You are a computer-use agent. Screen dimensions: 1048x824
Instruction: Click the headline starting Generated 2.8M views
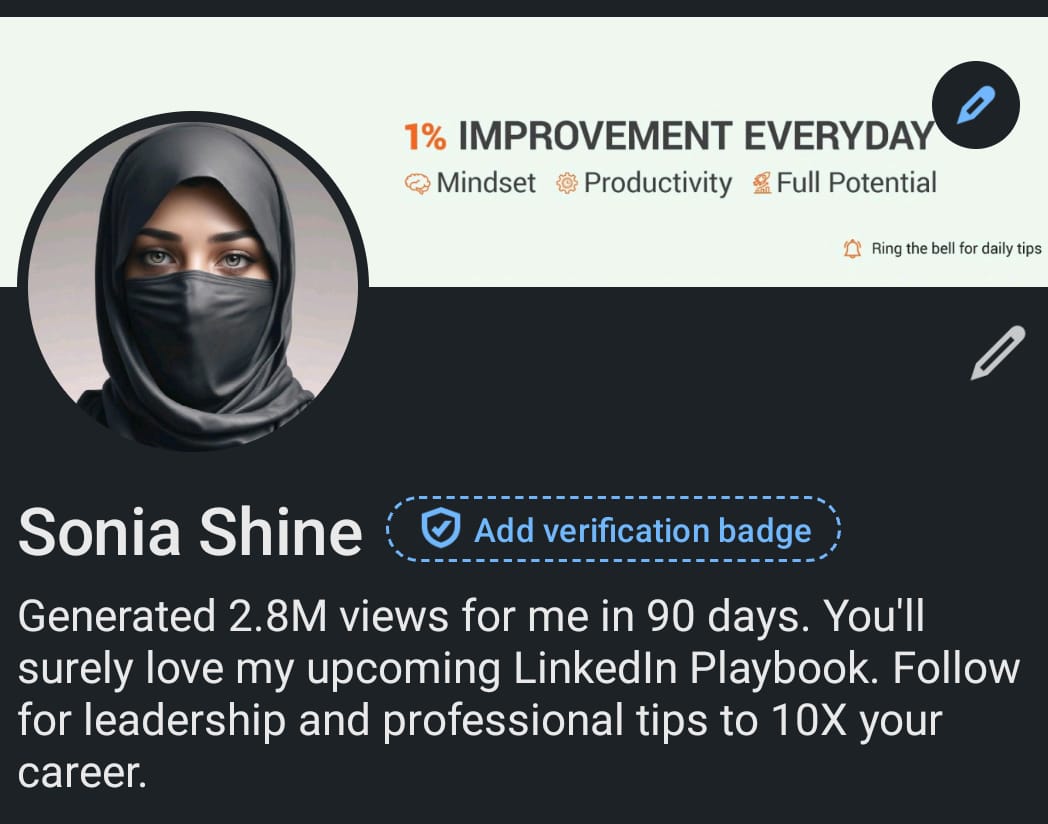[519, 693]
